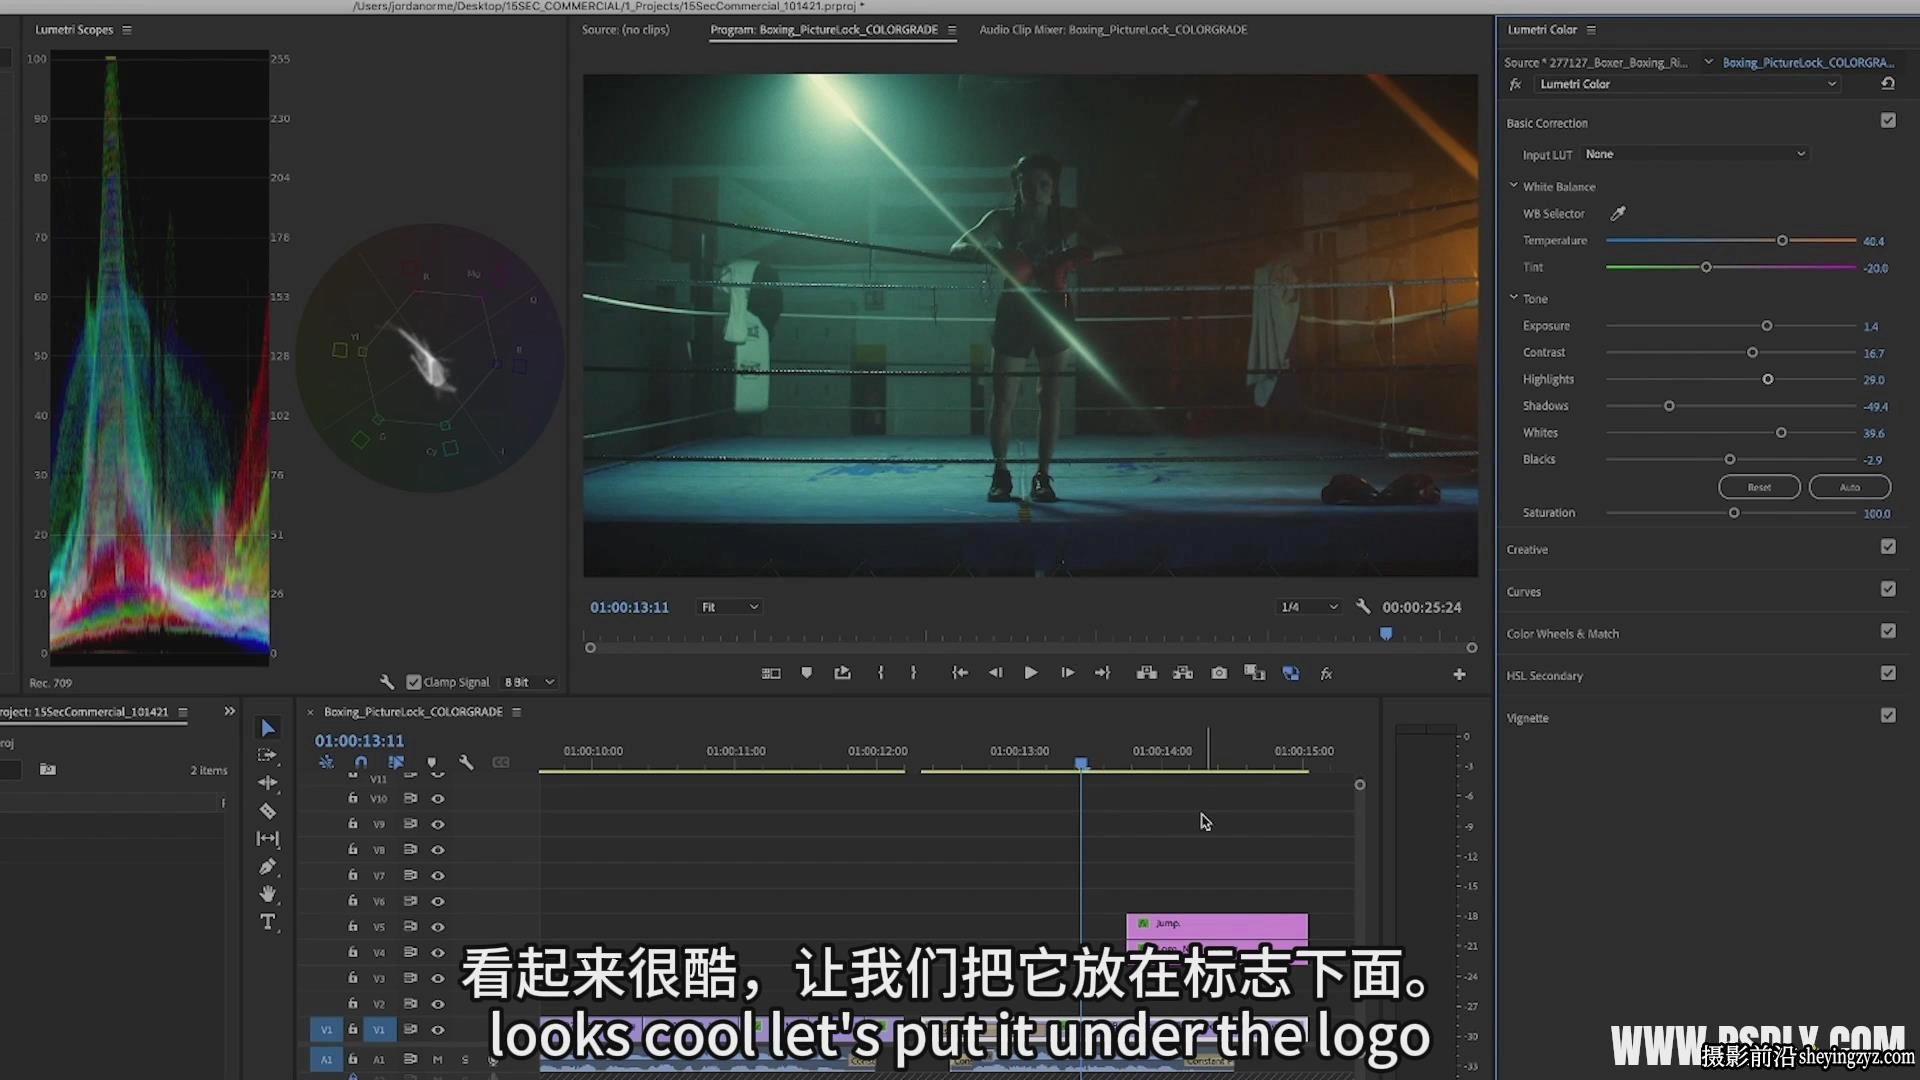Image resolution: width=1920 pixels, height=1080 pixels.
Task: Open the 8 Bit scope dropdown
Action: pyautogui.click(x=528, y=682)
